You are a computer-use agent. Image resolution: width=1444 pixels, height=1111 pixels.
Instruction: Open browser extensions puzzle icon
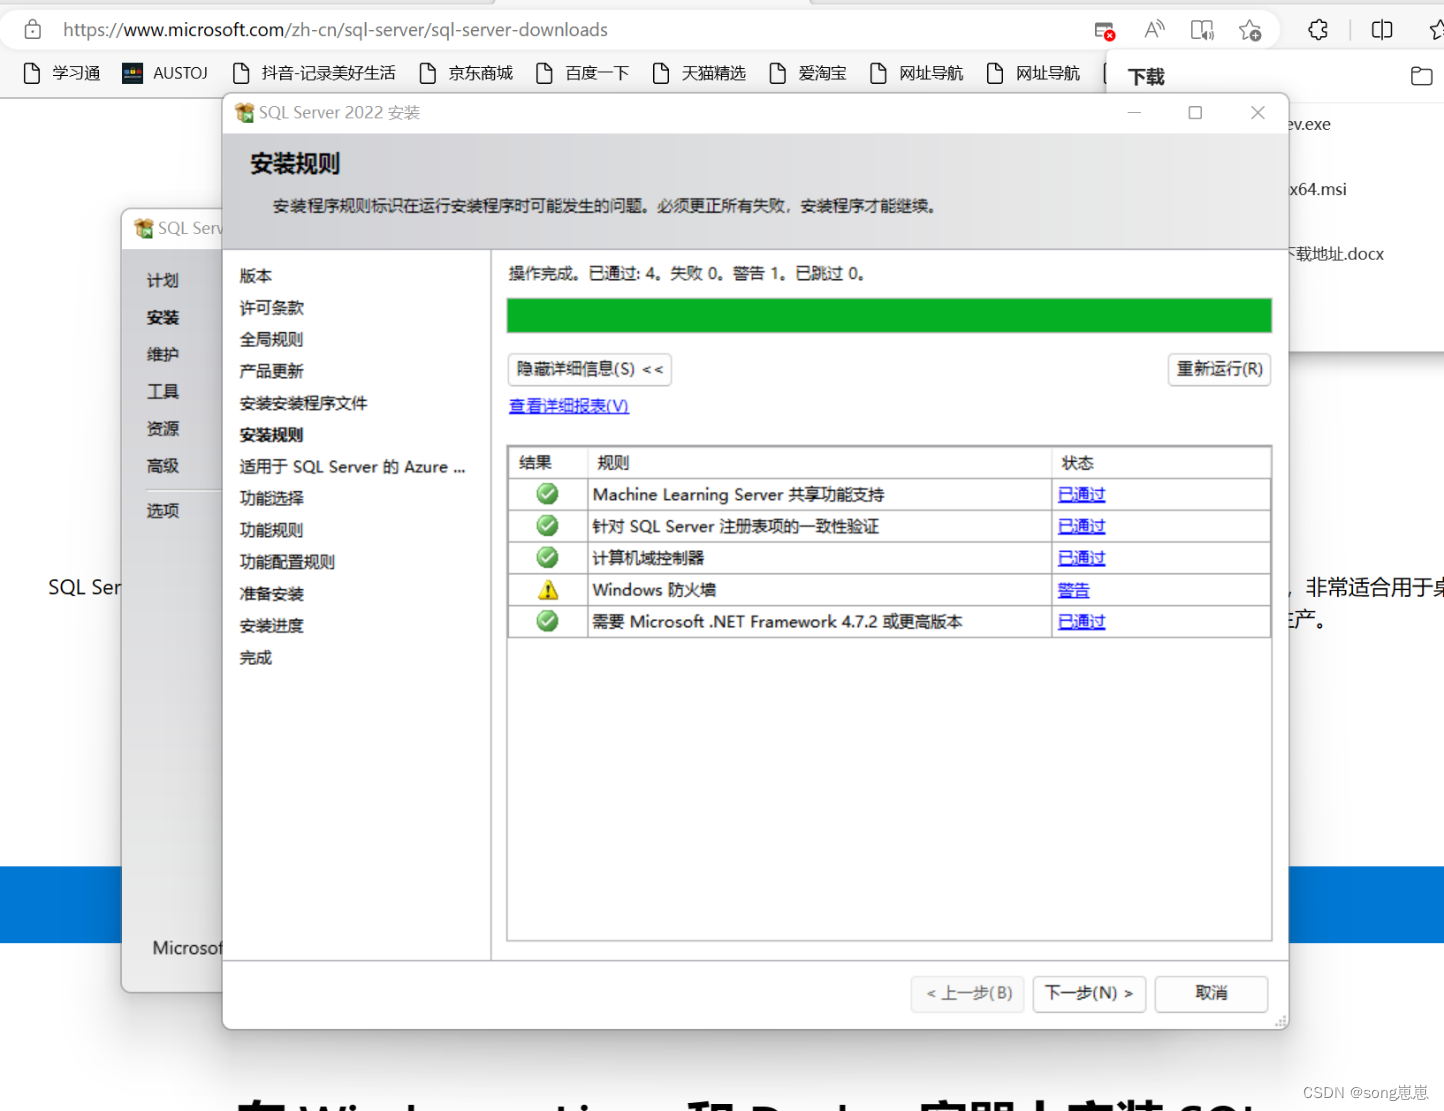[x=1318, y=30]
